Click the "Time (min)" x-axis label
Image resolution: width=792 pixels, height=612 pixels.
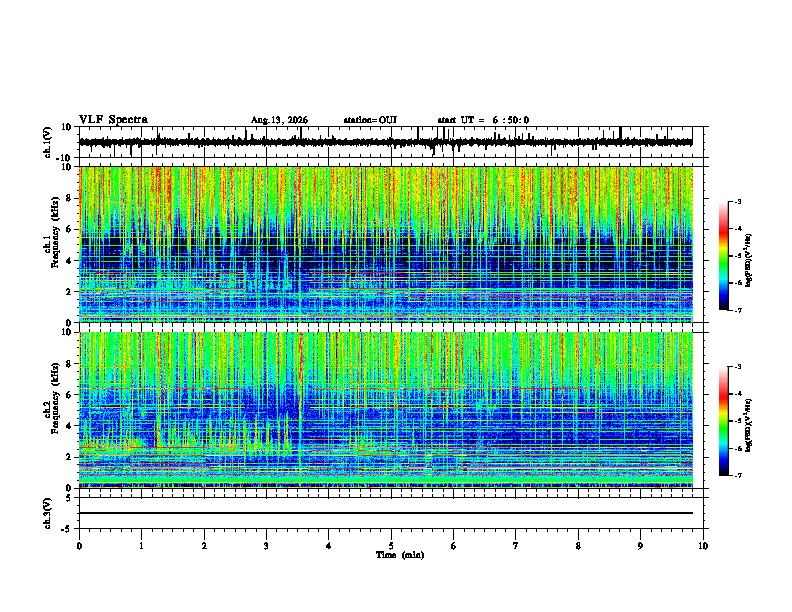(x=400, y=555)
